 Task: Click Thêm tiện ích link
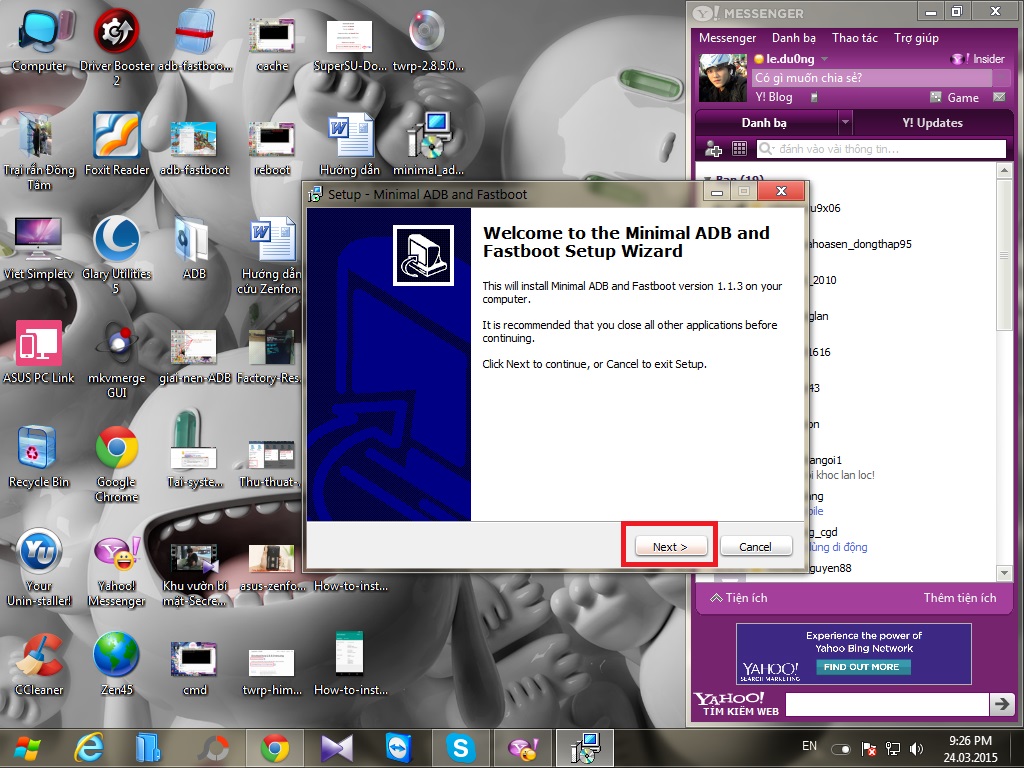tap(959, 598)
